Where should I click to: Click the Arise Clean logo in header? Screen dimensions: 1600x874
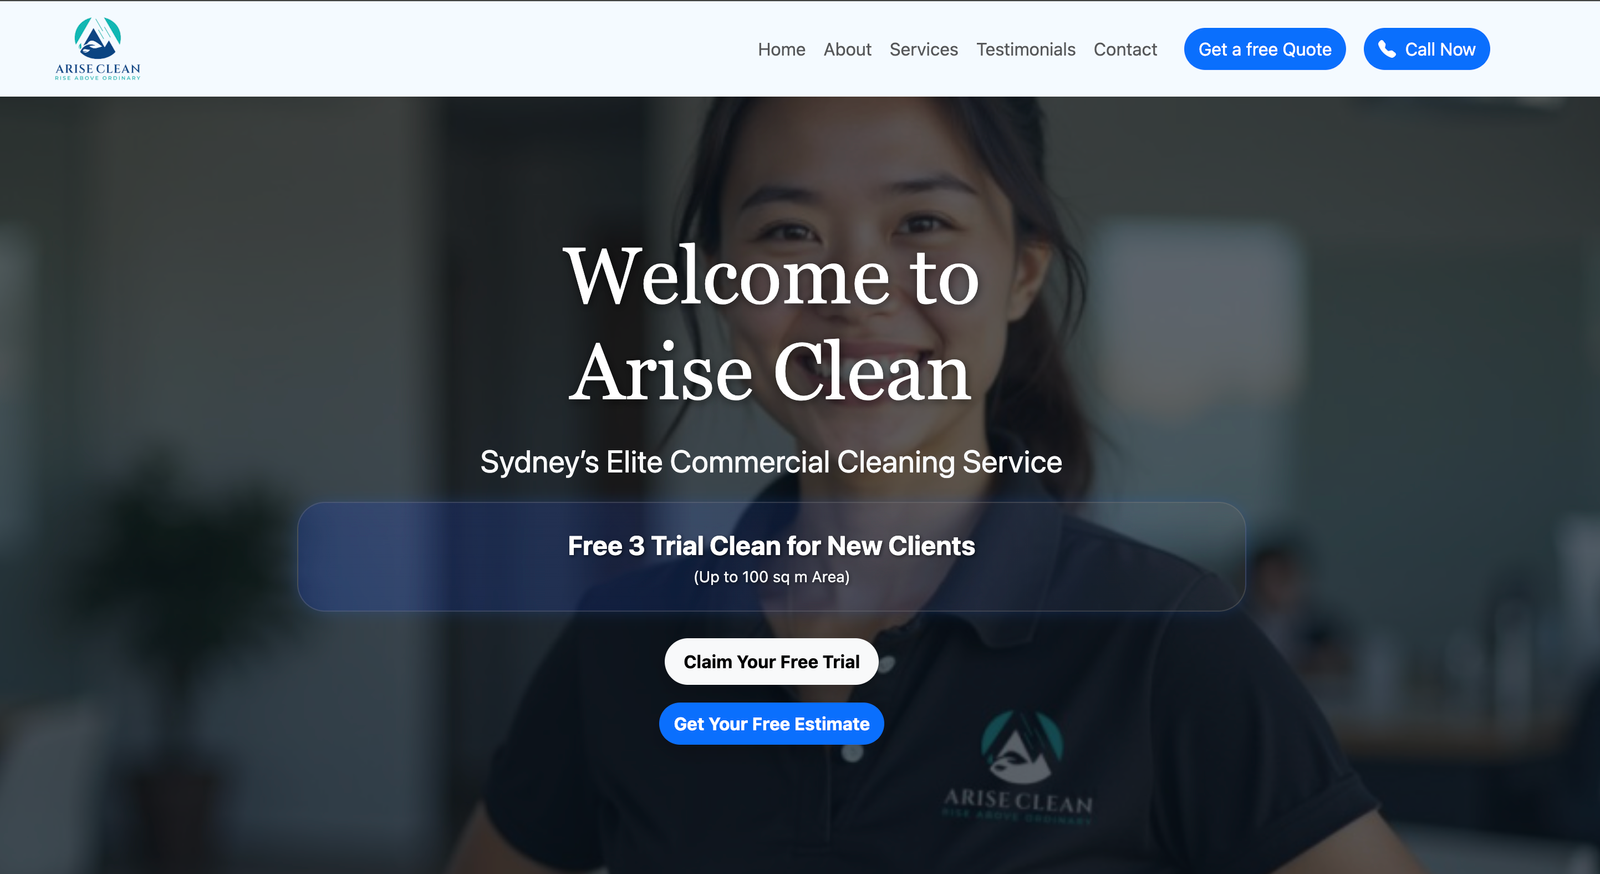98,49
